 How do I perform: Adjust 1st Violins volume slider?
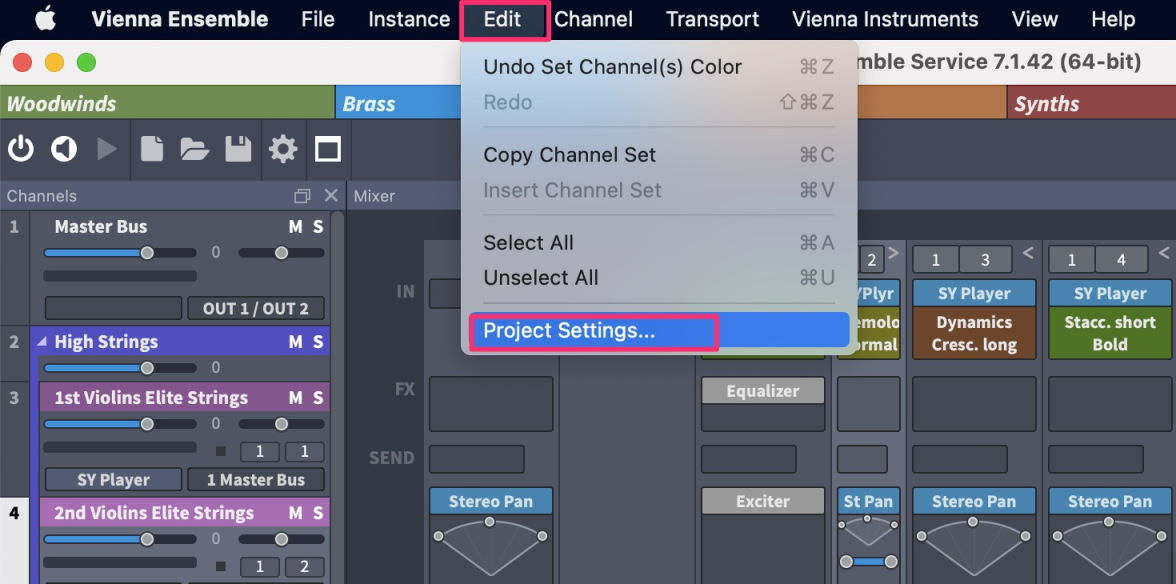coord(120,424)
